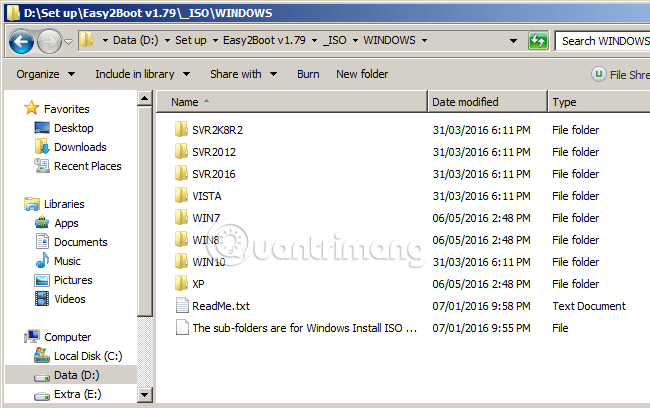The height and width of the screenshot is (408, 650).
Task: Expand dropdown arrow after Data (D:)
Action: [167, 40]
